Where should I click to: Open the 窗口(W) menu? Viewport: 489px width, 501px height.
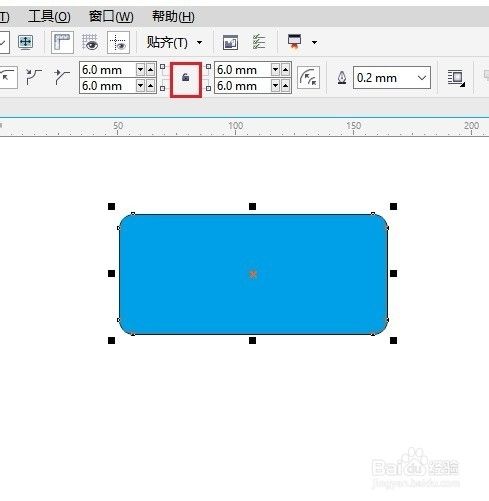click(x=111, y=16)
